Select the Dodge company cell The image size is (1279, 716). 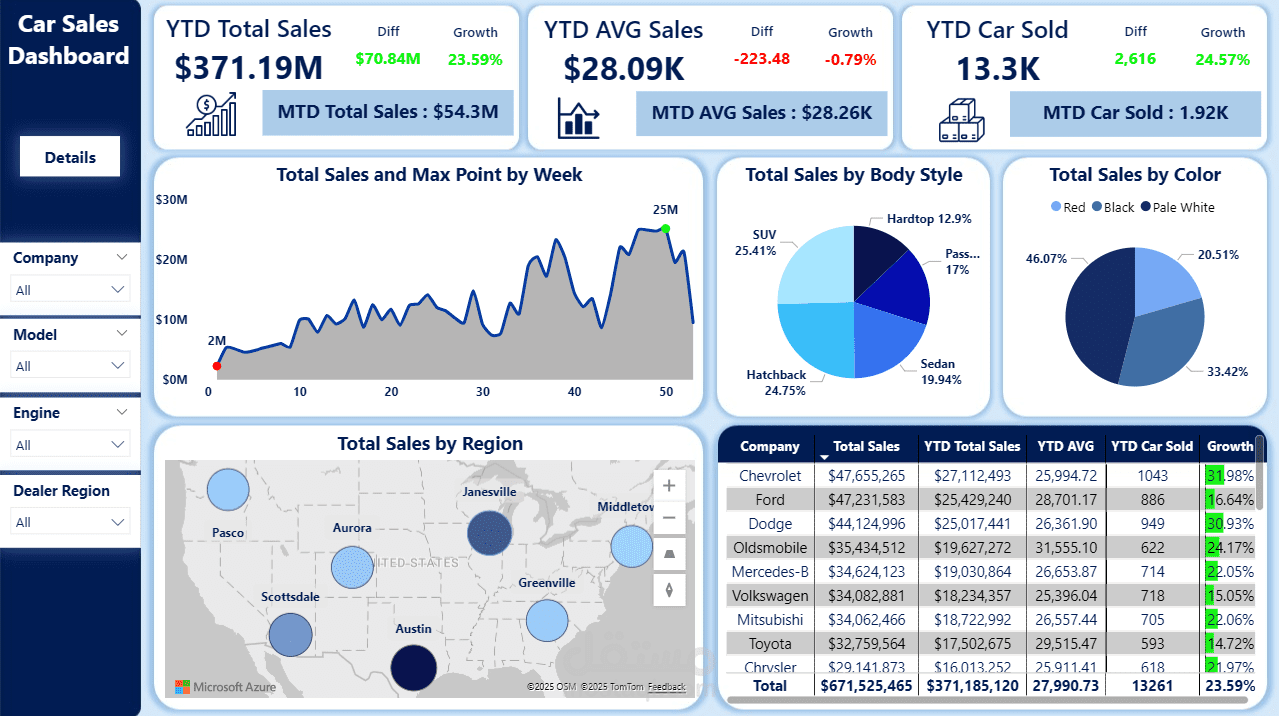770,524
